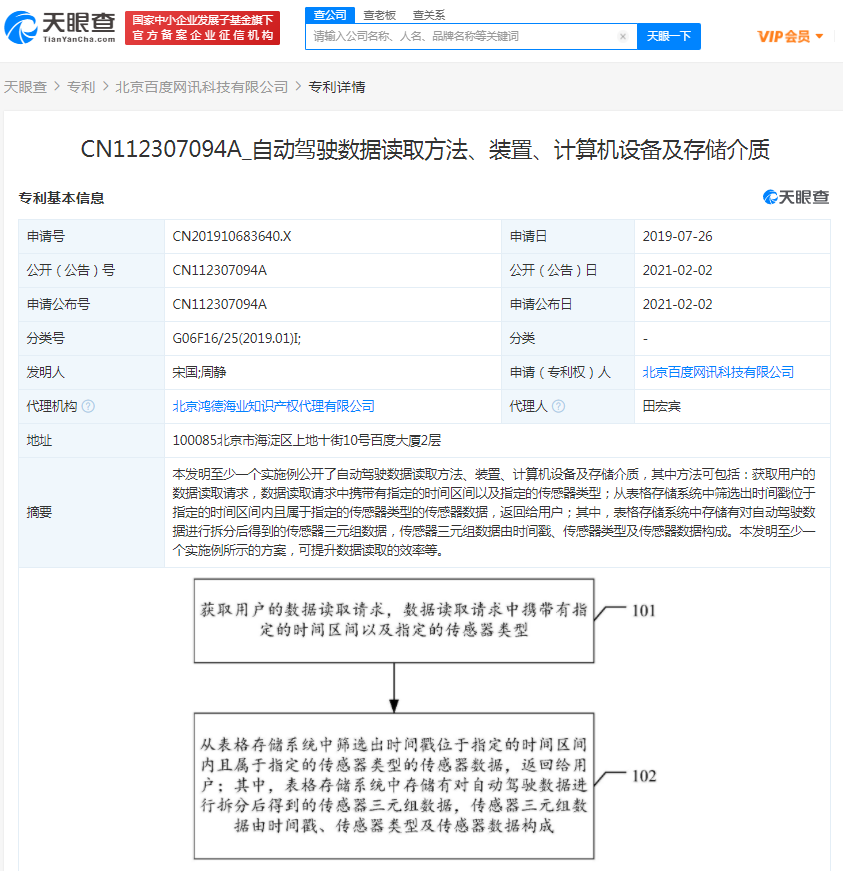Go to 天眼查 home via breadcrumb

coord(26,87)
